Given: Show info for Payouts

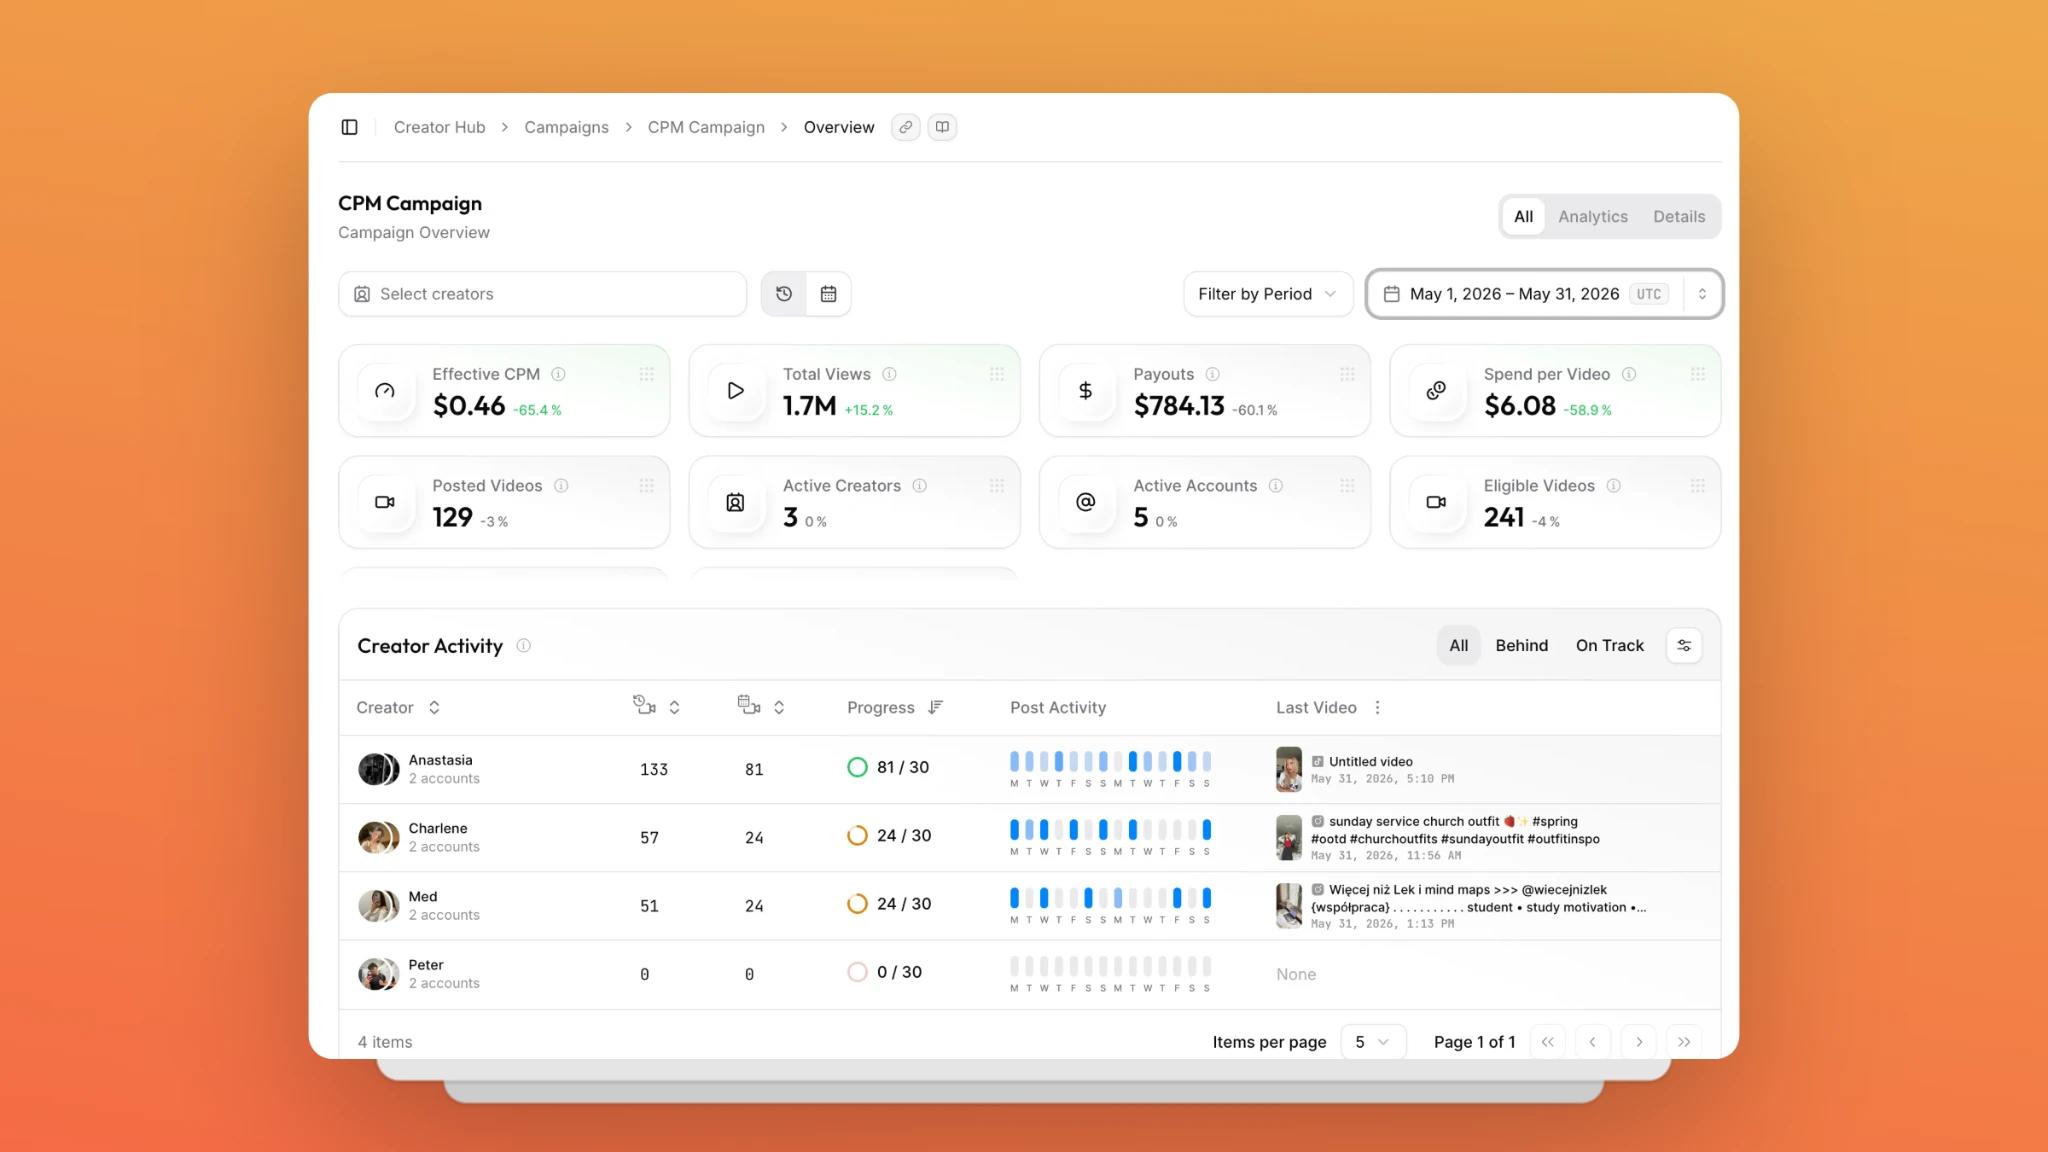Looking at the screenshot, I should pyautogui.click(x=1212, y=374).
